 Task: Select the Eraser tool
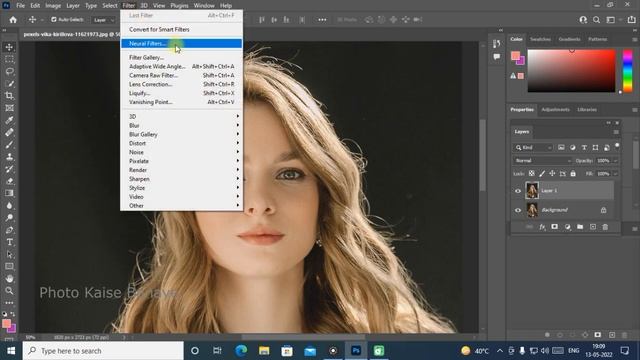click(9, 181)
